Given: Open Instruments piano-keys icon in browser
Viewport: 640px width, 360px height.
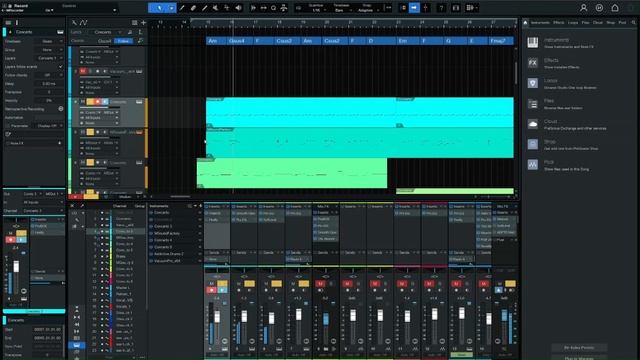Looking at the screenshot, I should click(x=533, y=42).
